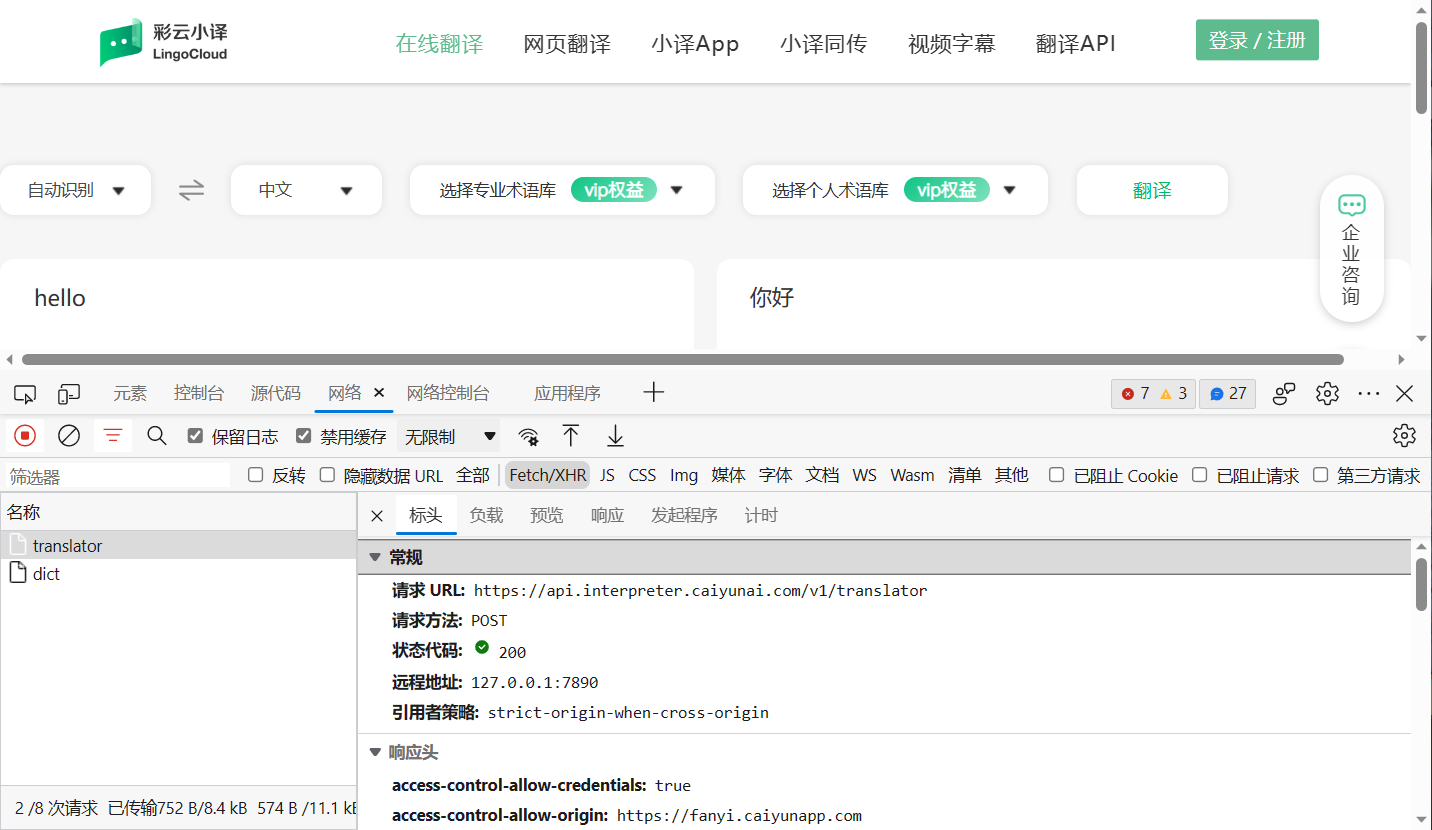Enable 隐藏数据 URL checkbox

pos(327,475)
